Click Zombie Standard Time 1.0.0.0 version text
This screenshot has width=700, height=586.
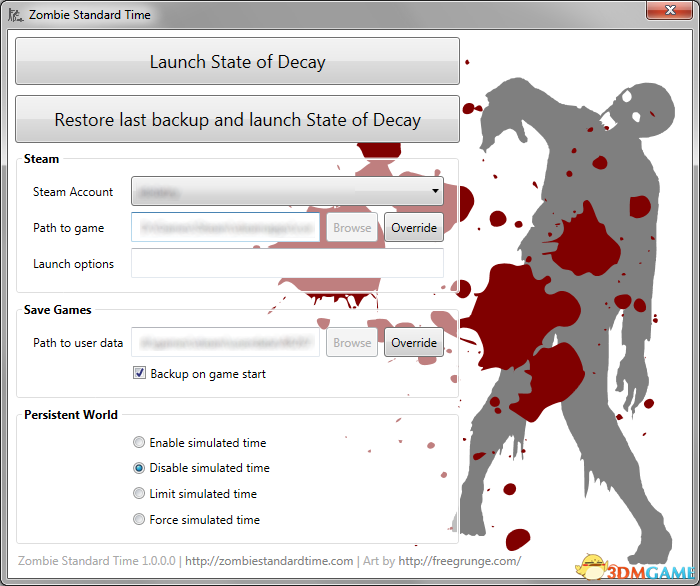pos(96,561)
